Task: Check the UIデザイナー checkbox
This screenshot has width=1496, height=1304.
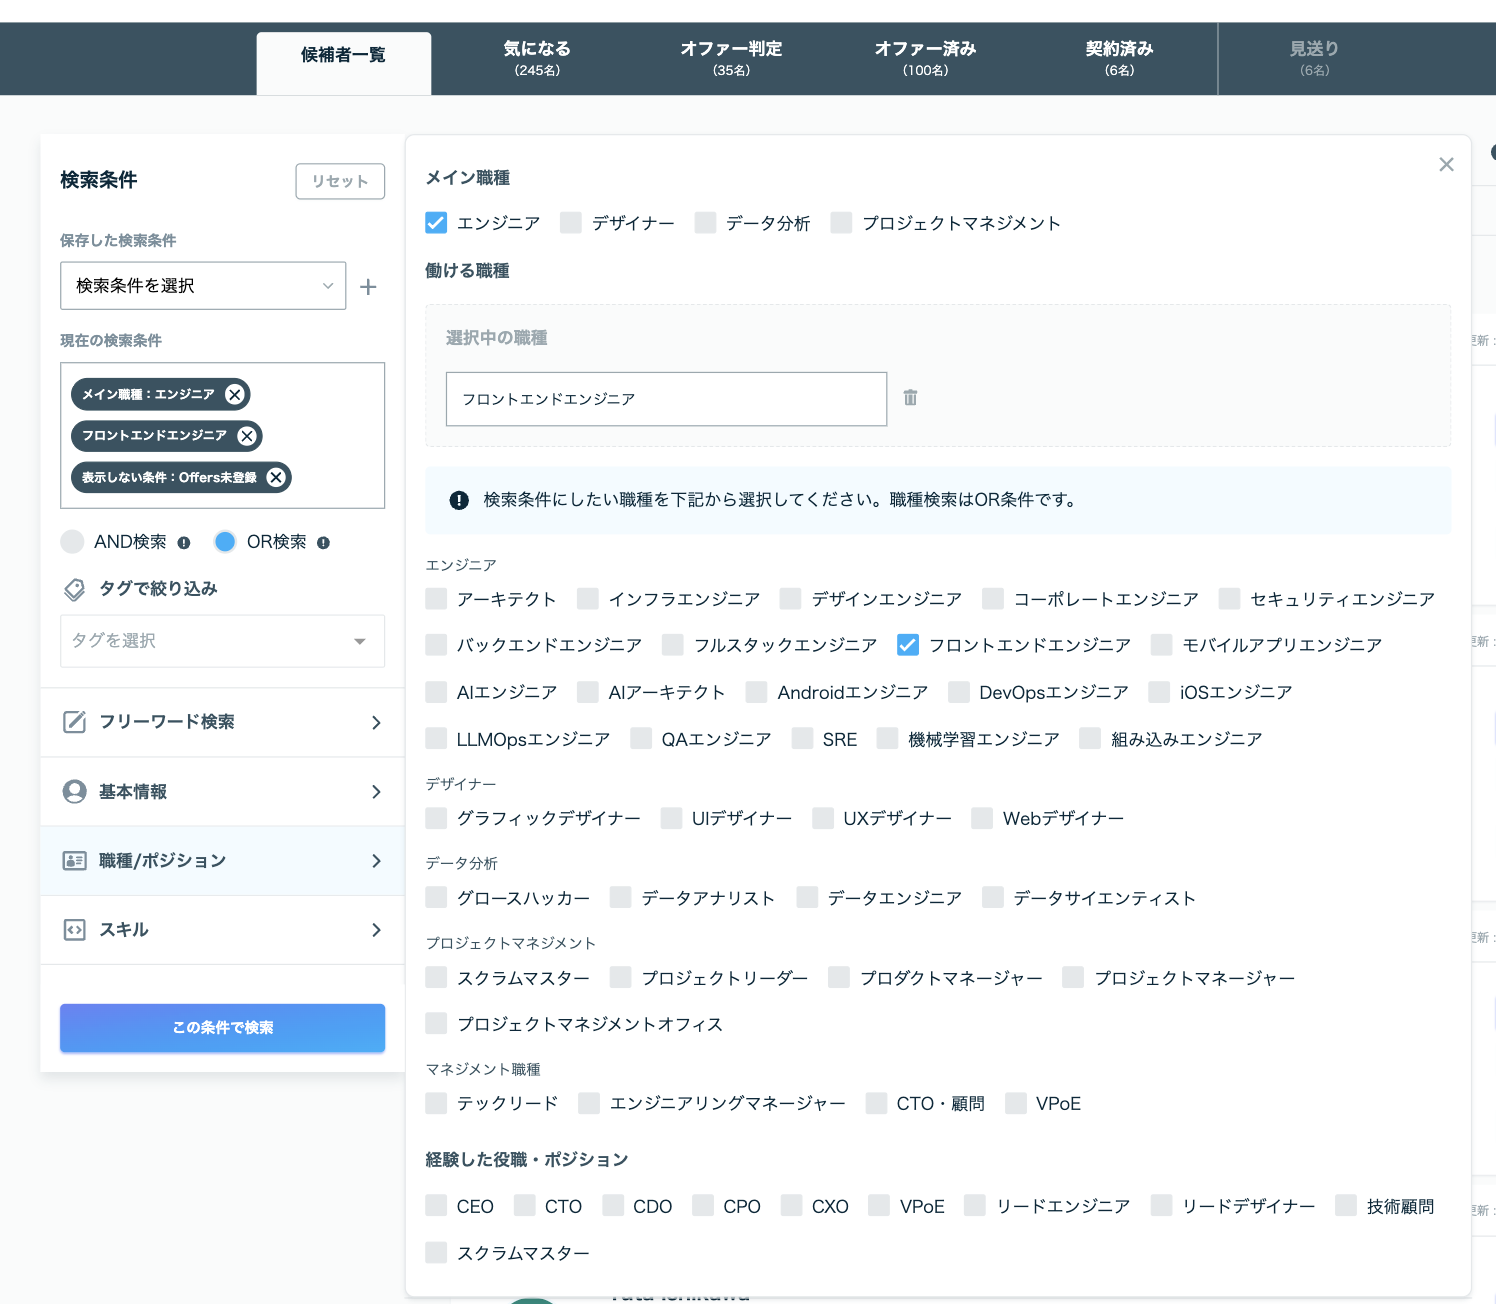Action: tap(672, 818)
